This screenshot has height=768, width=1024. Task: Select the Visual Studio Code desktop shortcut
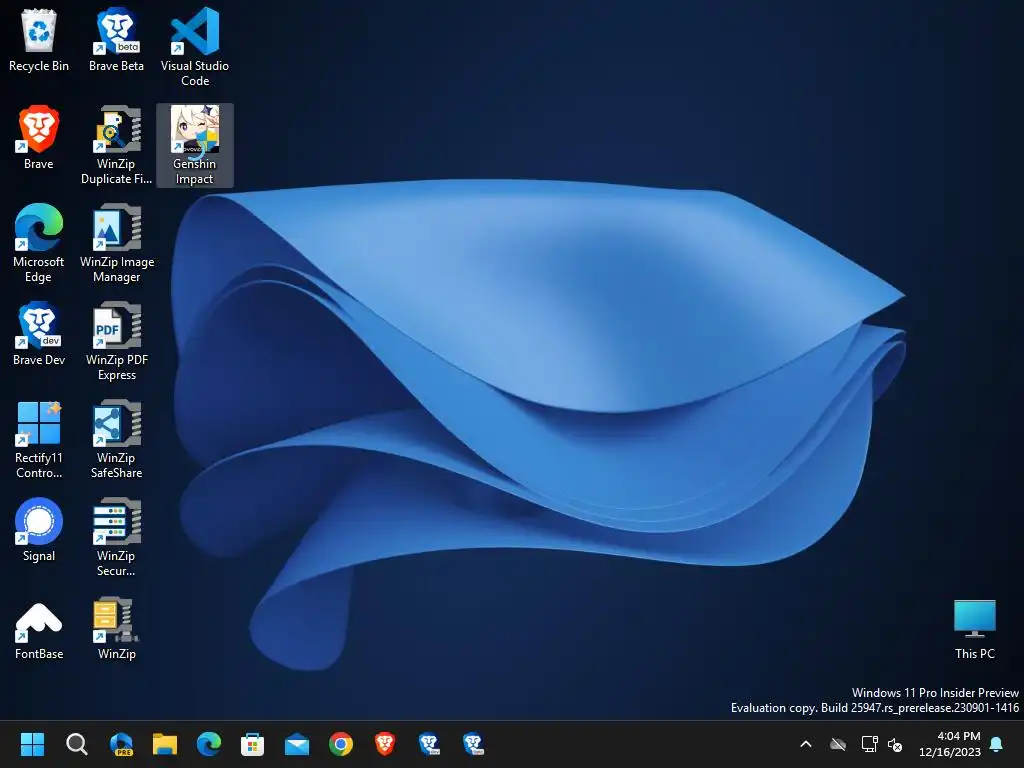[195, 48]
